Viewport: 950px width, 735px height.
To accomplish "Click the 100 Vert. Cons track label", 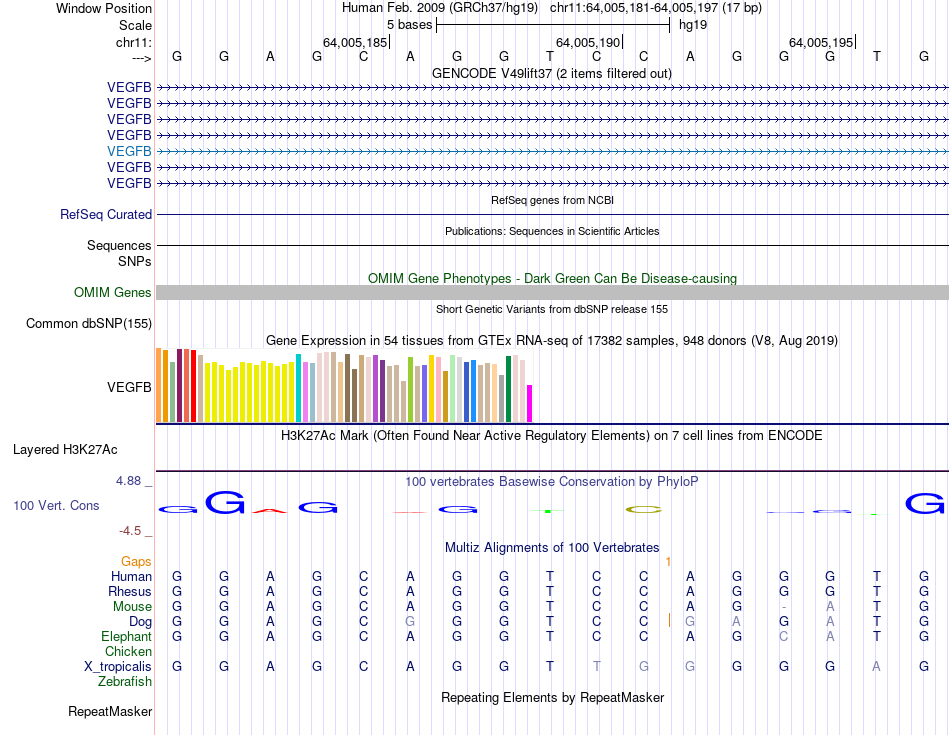I will pos(56,505).
